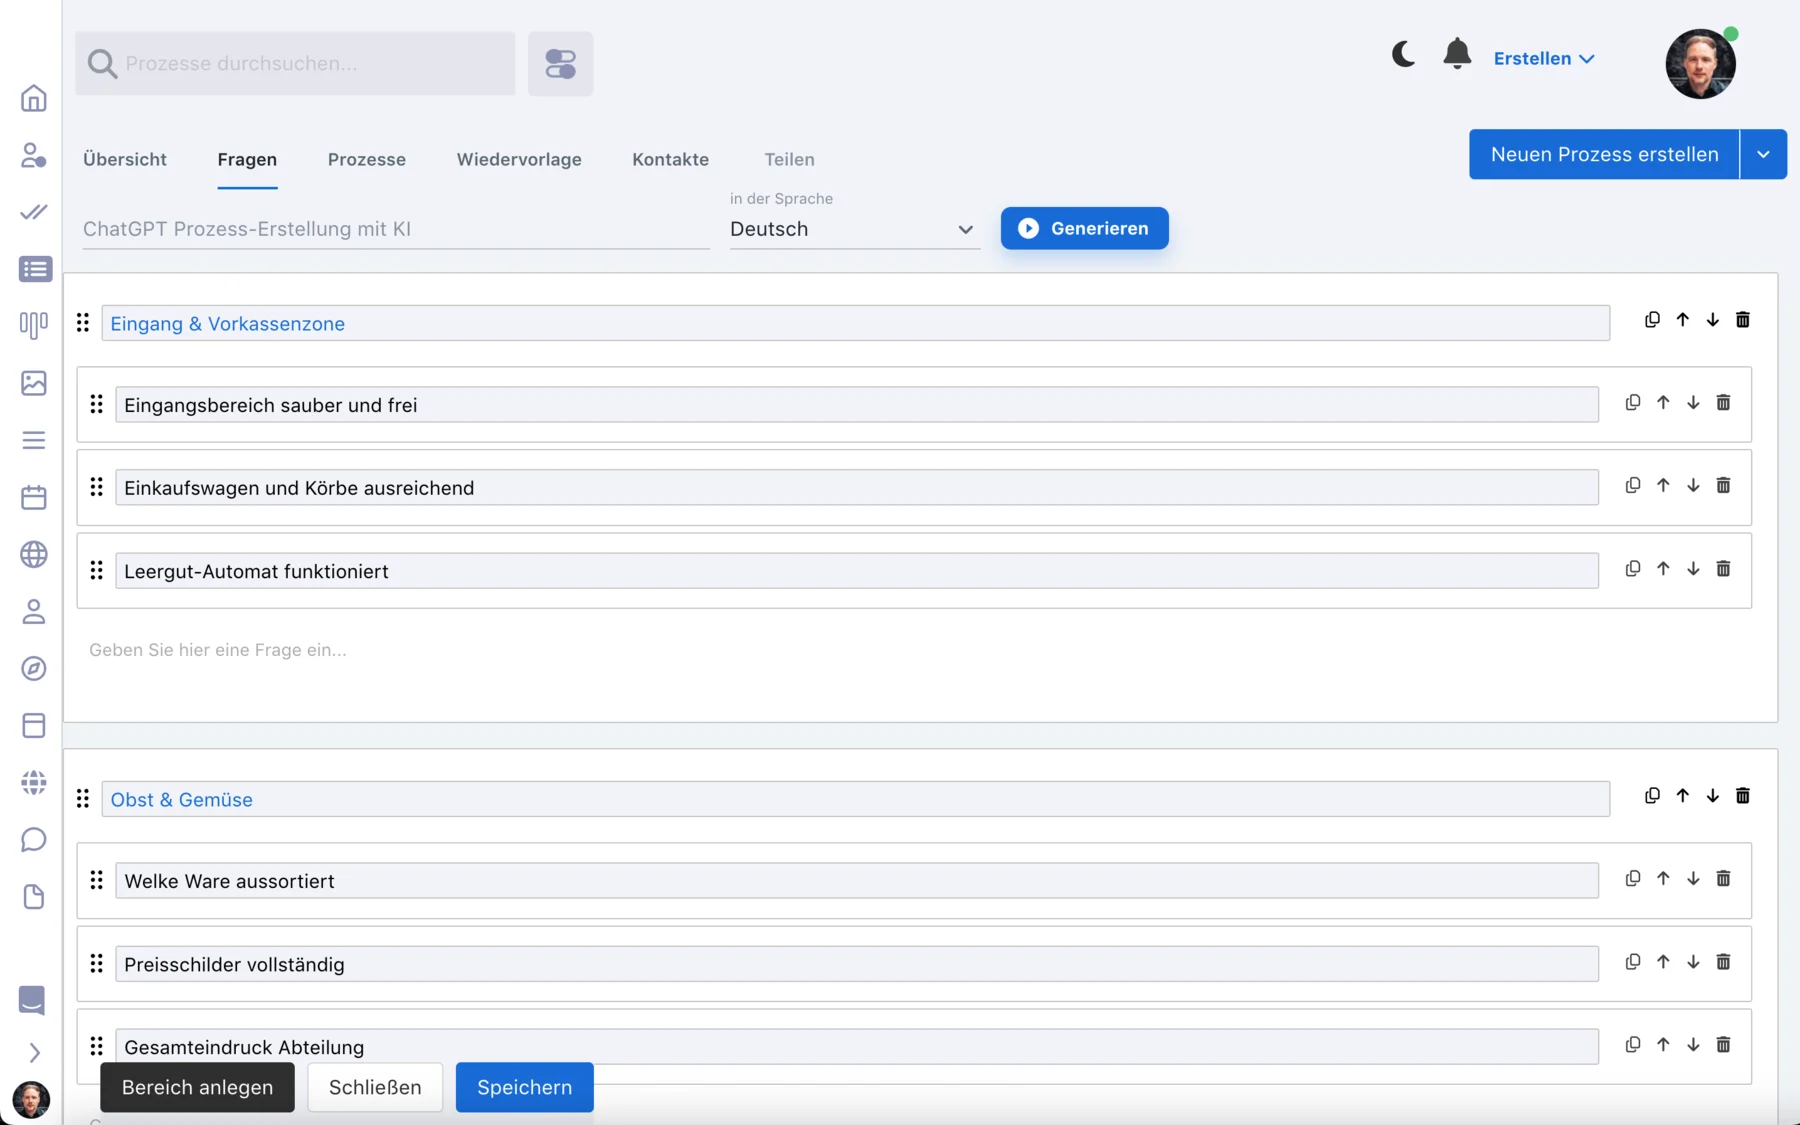Open the document file sidebar icon

pyautogui.click(x=34, y=896)
